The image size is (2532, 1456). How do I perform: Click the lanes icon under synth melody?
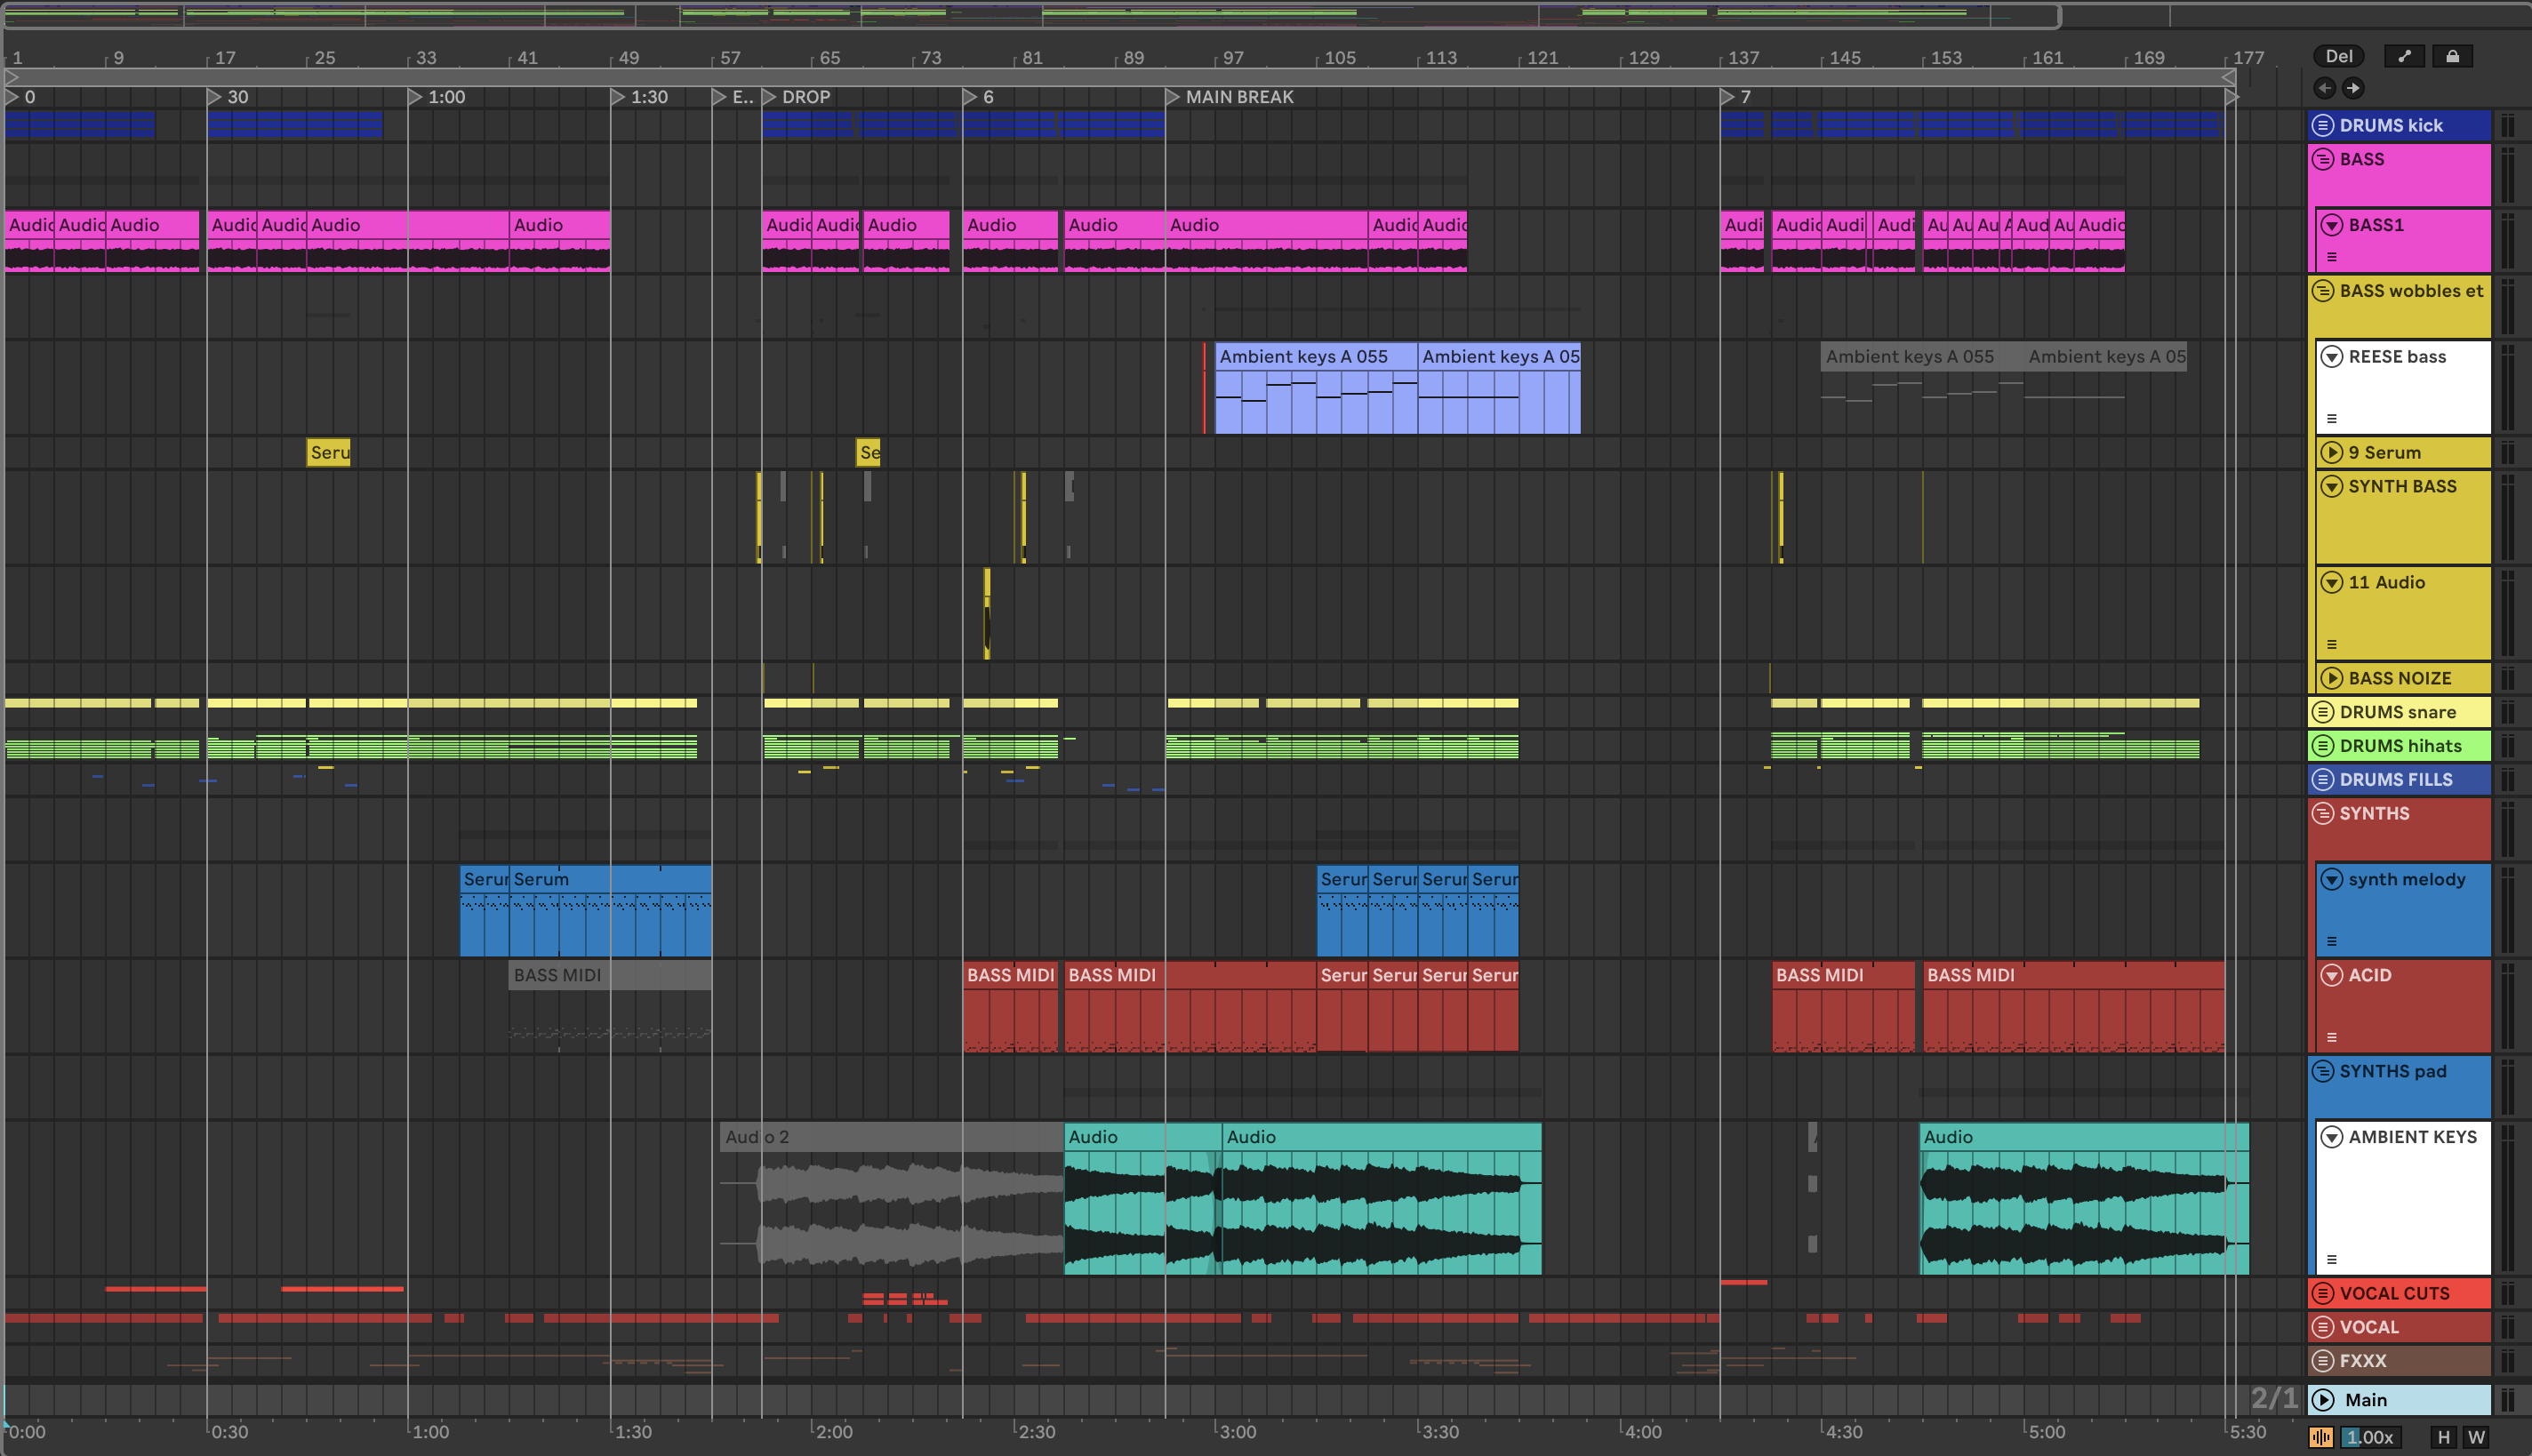(x=2332, y=942)
